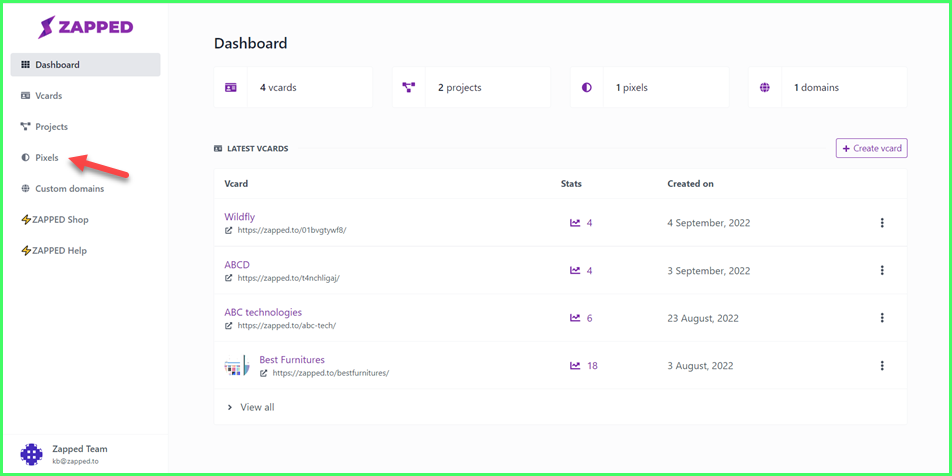This screenshot has height=476, width=952.
Task: Click the Created on column header
Action: (690, 183)
